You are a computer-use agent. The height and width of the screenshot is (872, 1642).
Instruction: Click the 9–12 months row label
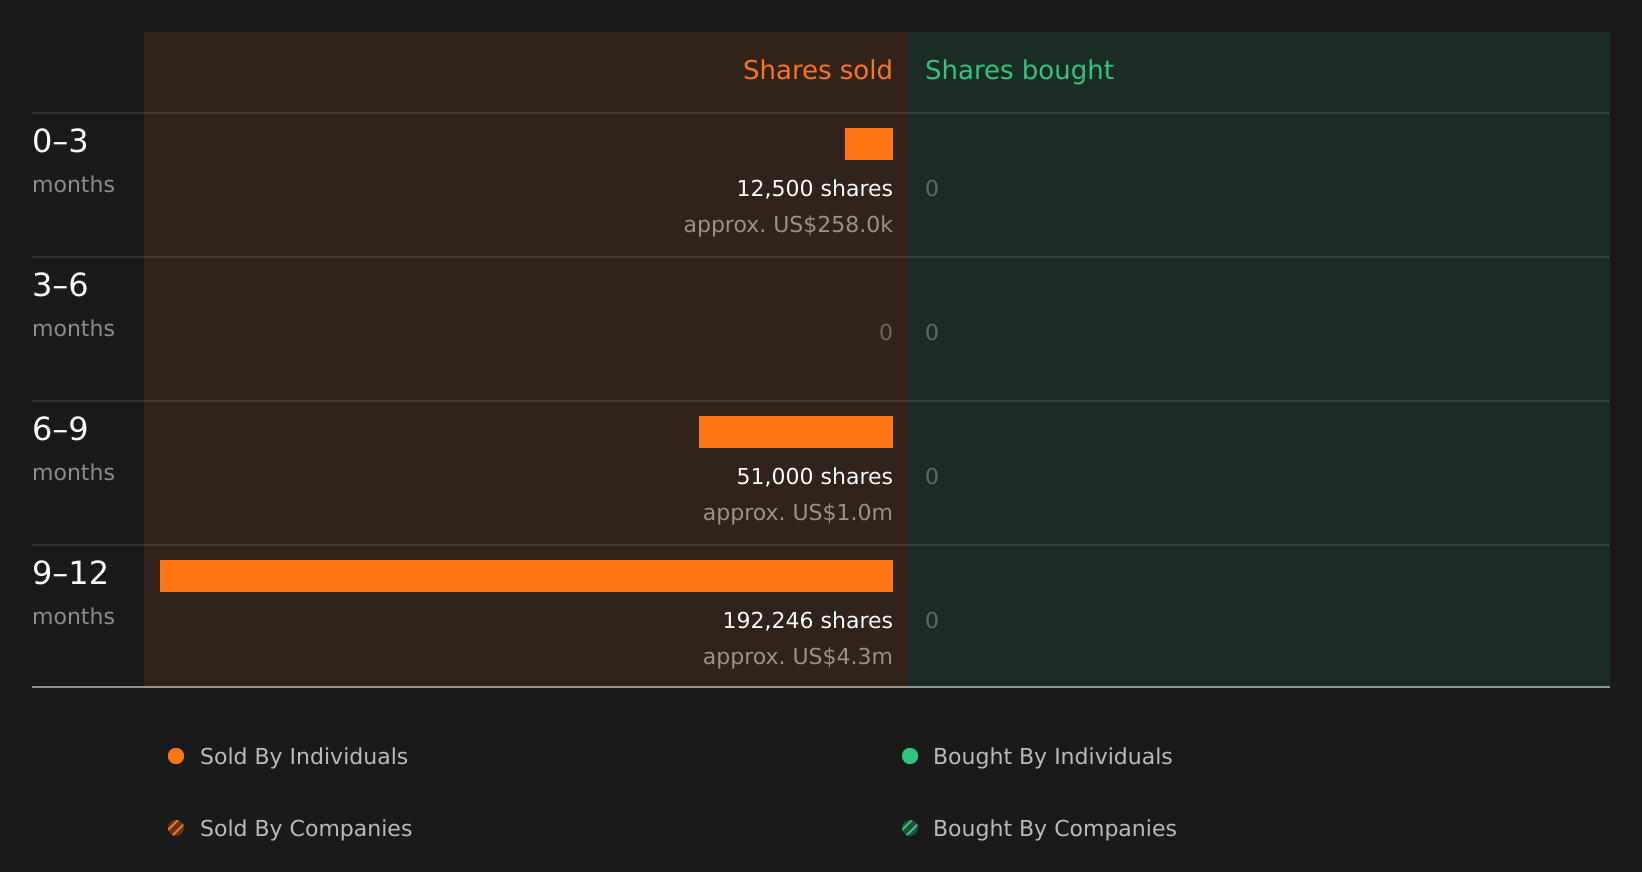73,593
